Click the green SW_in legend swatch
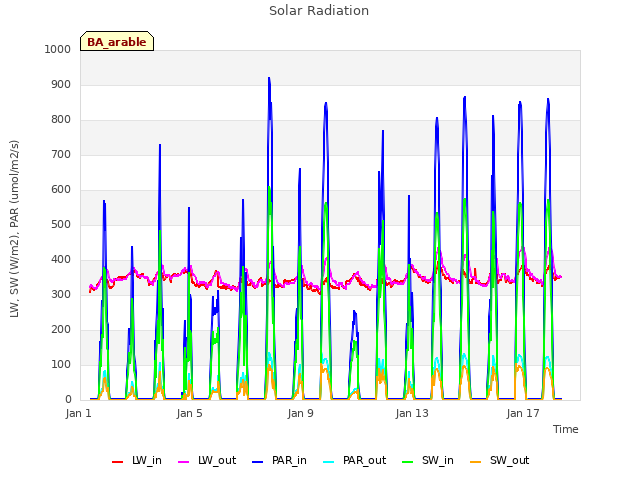 pyautogui.click(x=408, y=462)
